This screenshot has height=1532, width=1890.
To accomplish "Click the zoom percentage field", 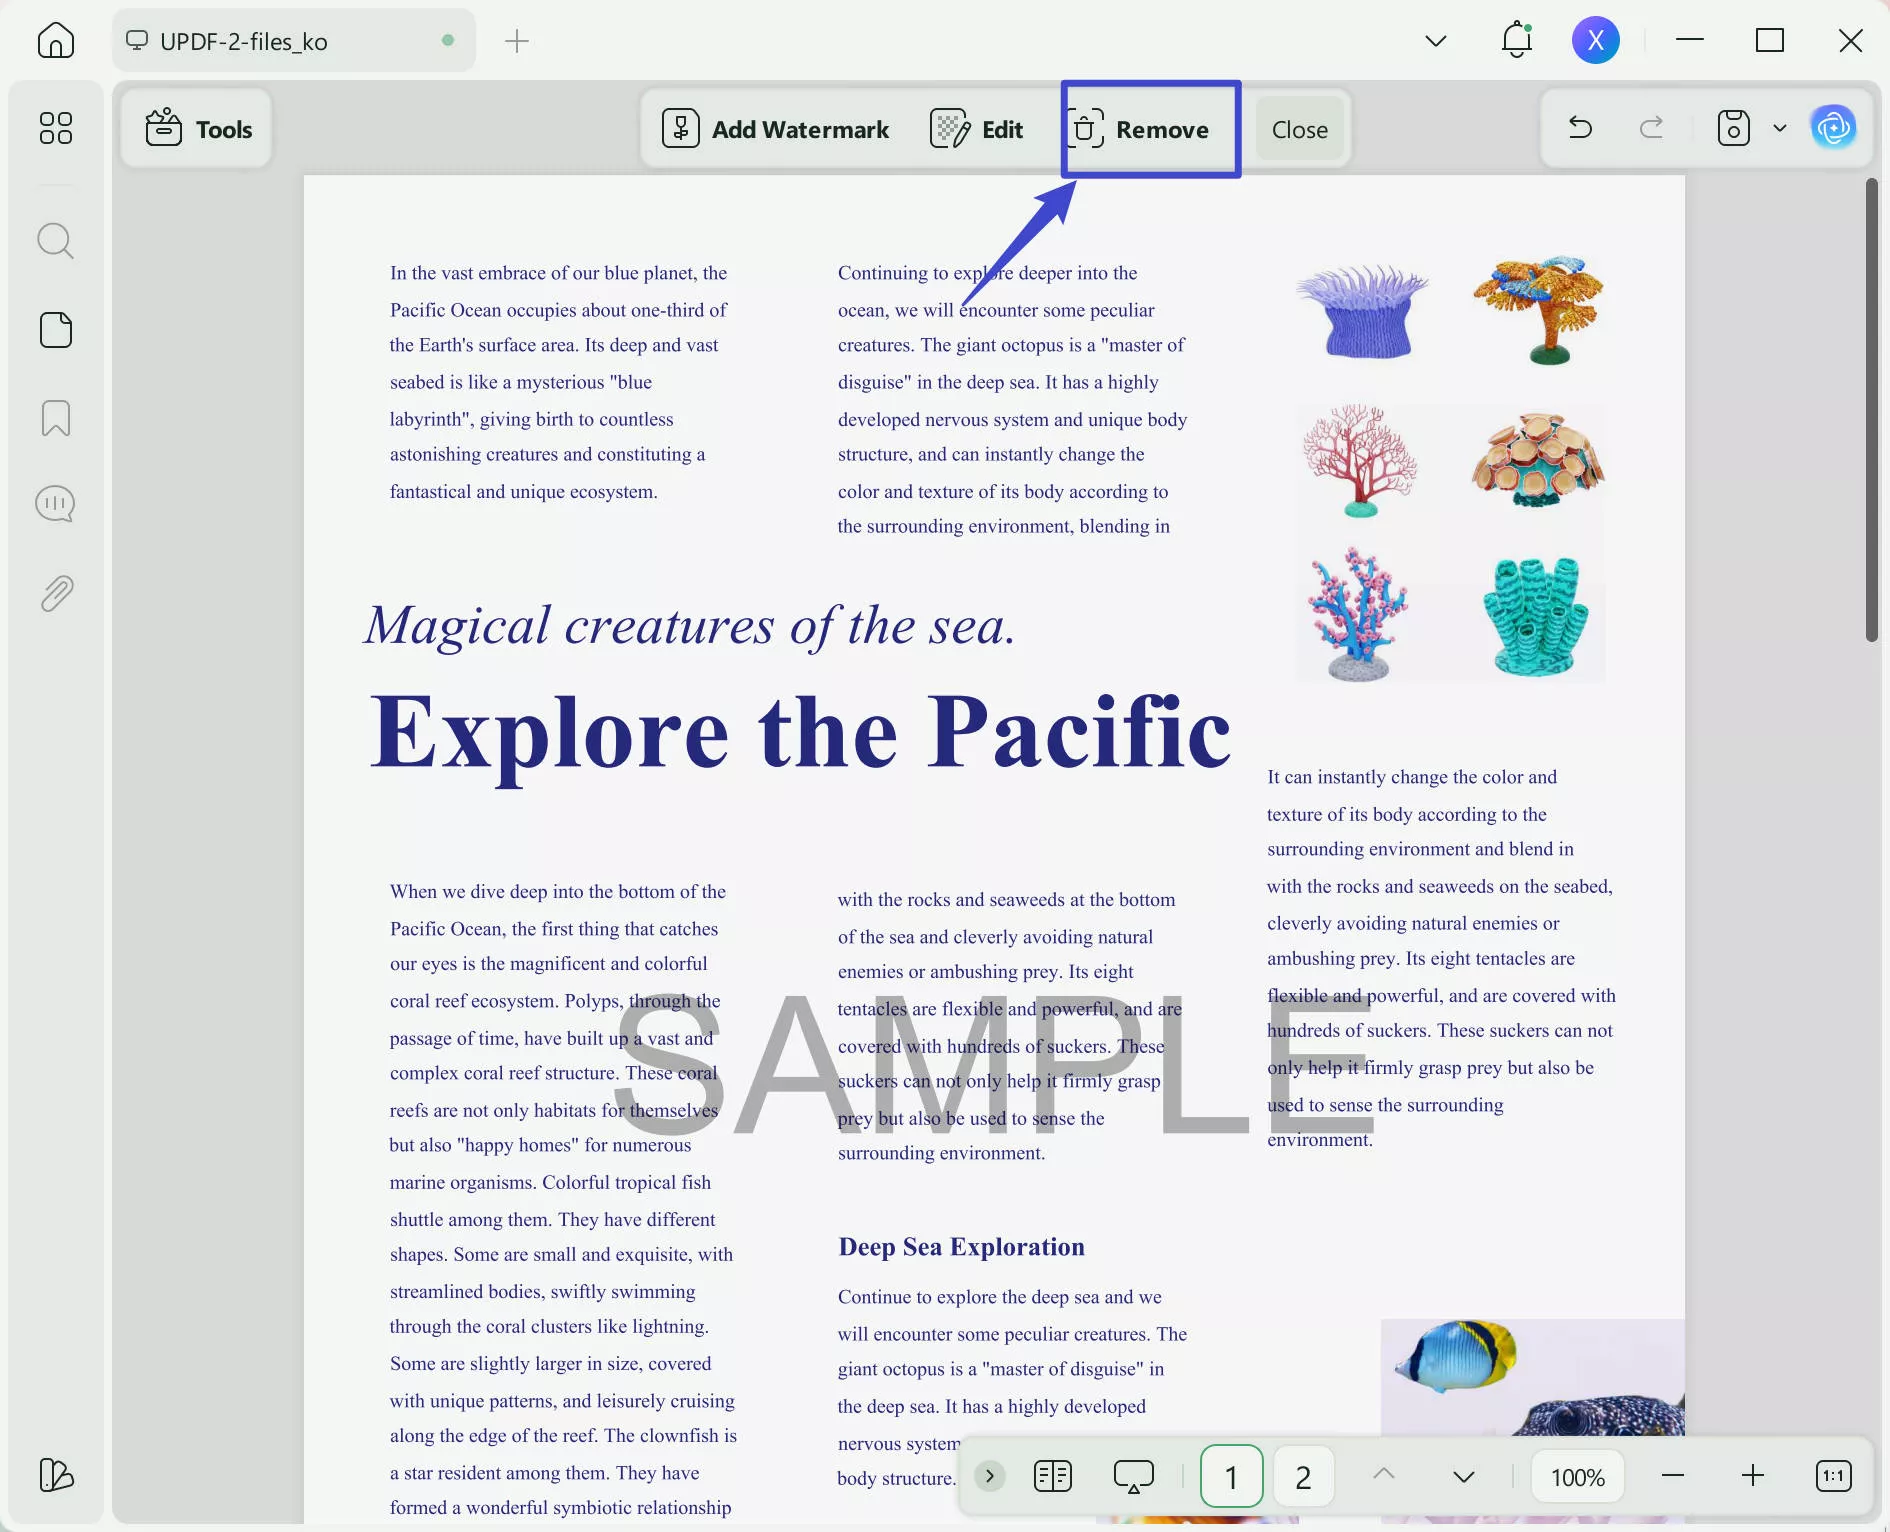I will [x=1577, y=1477].
